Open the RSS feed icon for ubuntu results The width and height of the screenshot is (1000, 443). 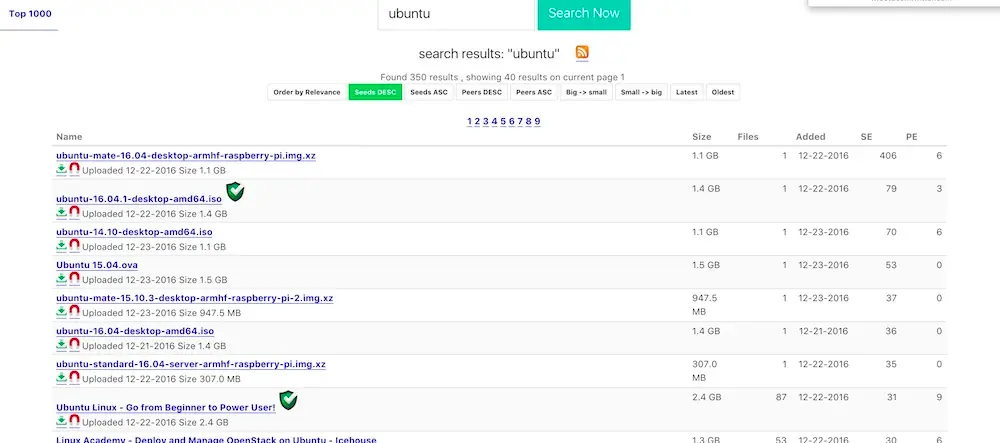(582, 52)
